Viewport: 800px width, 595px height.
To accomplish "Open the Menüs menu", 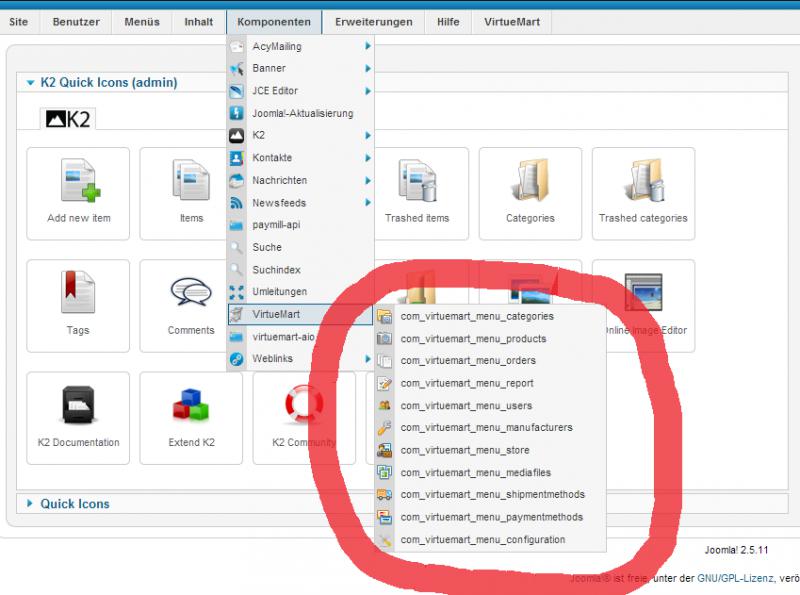I will click(x=142, y=22).
